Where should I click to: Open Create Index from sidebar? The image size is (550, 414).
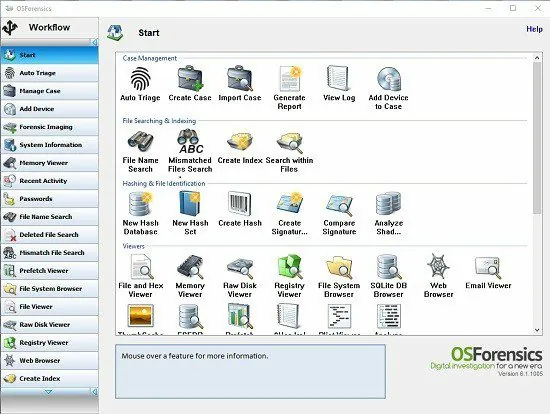[49, 378]
